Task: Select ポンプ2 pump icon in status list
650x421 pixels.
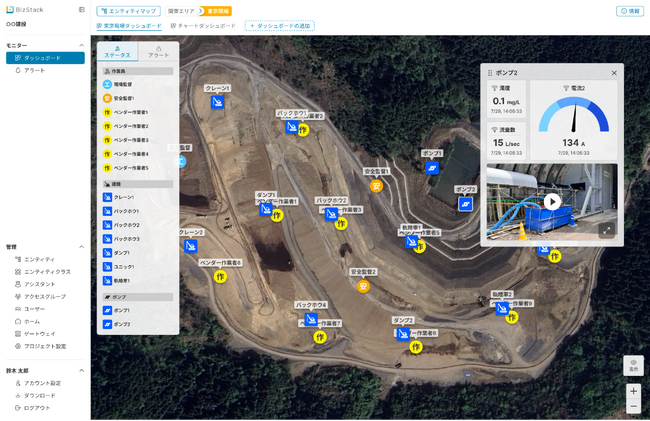Action: tap(106, 325)
